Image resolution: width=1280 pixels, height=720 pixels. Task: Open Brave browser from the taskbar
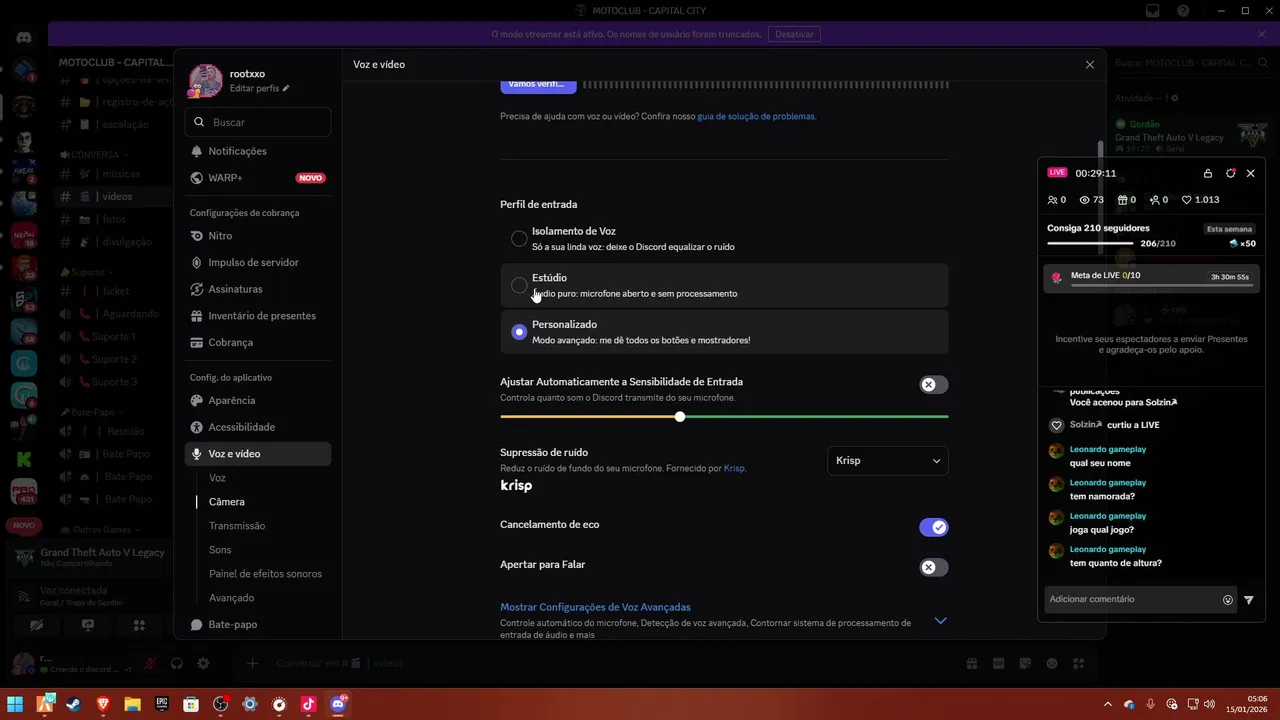tap(103, 704)
